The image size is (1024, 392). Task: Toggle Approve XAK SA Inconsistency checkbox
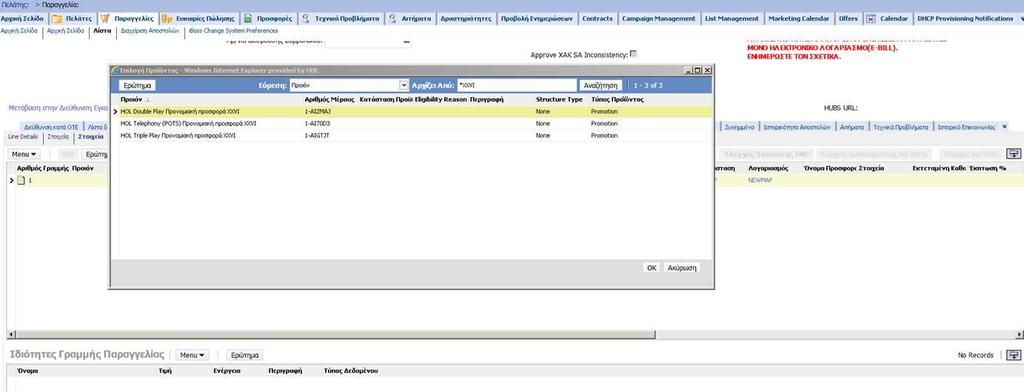point(633,54)
